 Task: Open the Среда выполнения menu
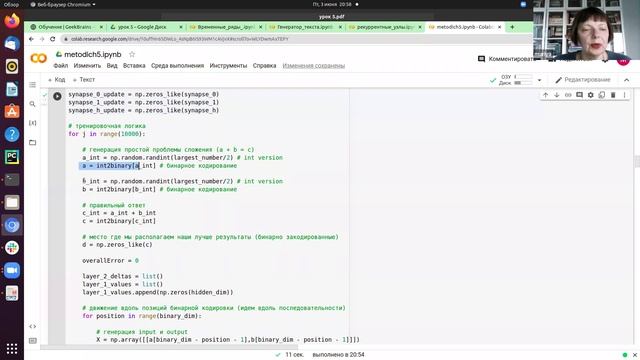177,66
